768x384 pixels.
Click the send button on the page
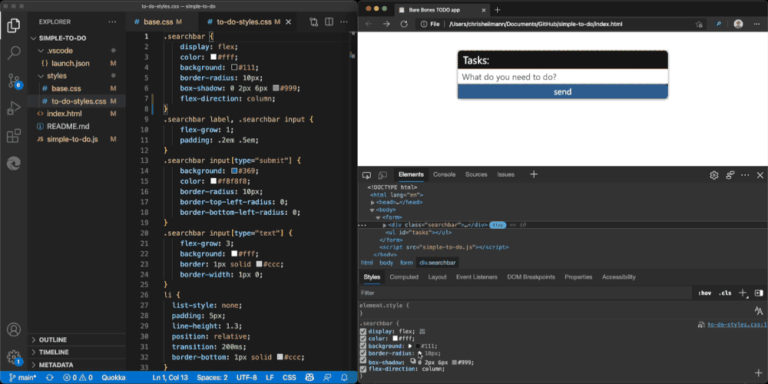(x=562, y=92)
